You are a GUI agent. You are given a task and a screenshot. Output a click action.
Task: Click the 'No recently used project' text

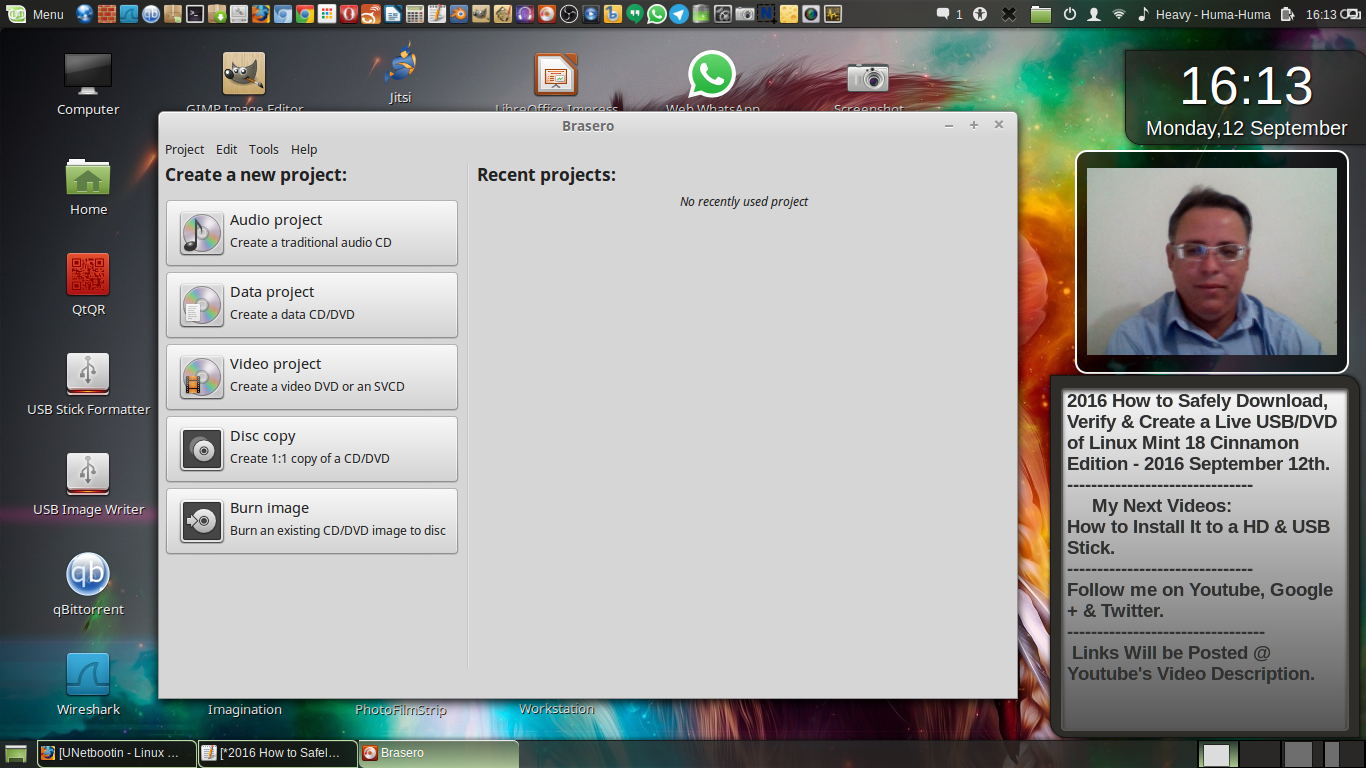pos(744,202)
